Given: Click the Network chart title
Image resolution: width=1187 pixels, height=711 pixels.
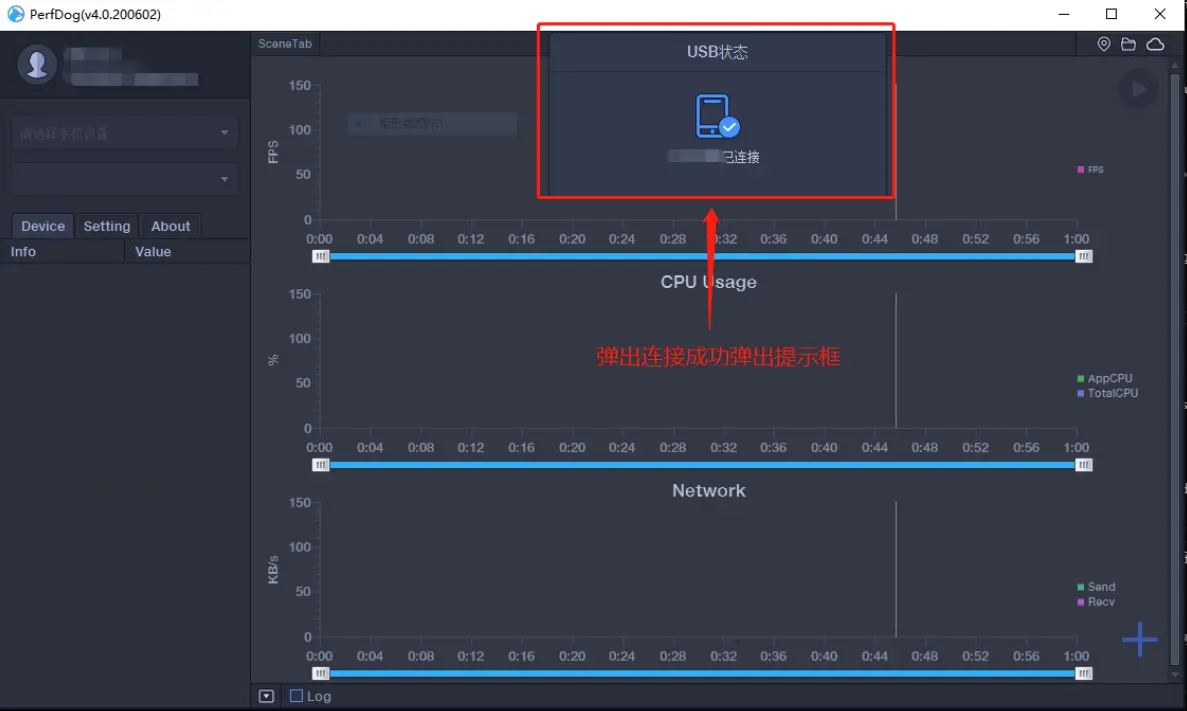Looking at the screenshot, I should click(709, 491).
